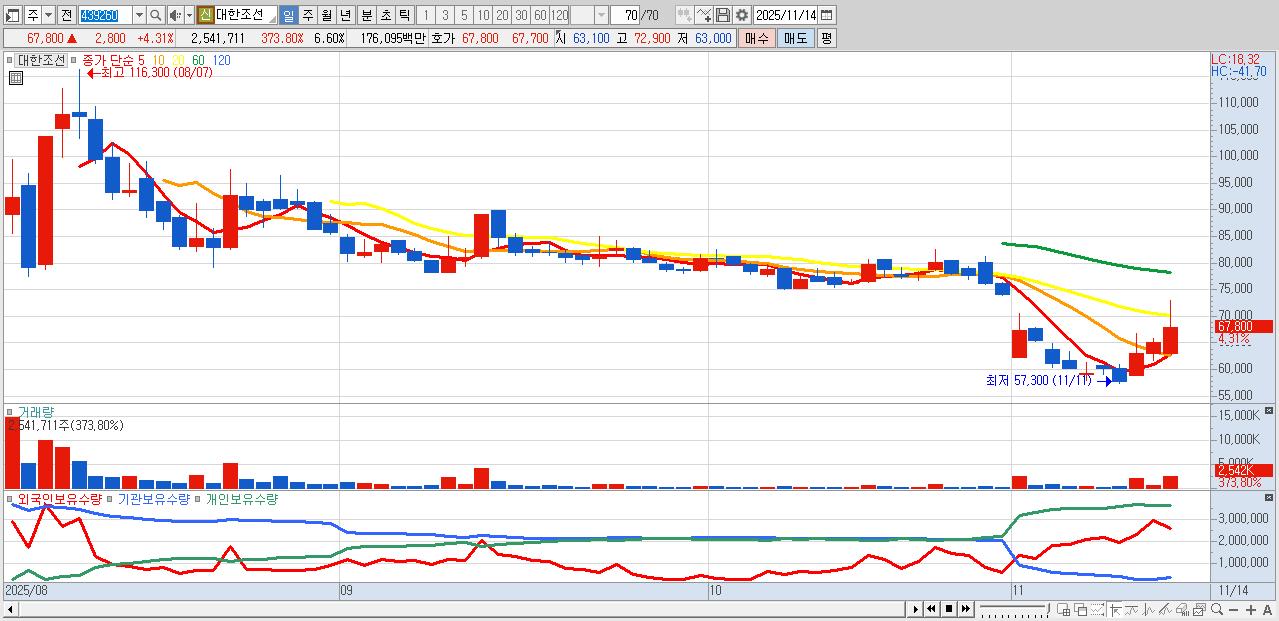Open the custom period dropdown after 120
This screenshot has height=621, width=1279.
click(601, 15)
